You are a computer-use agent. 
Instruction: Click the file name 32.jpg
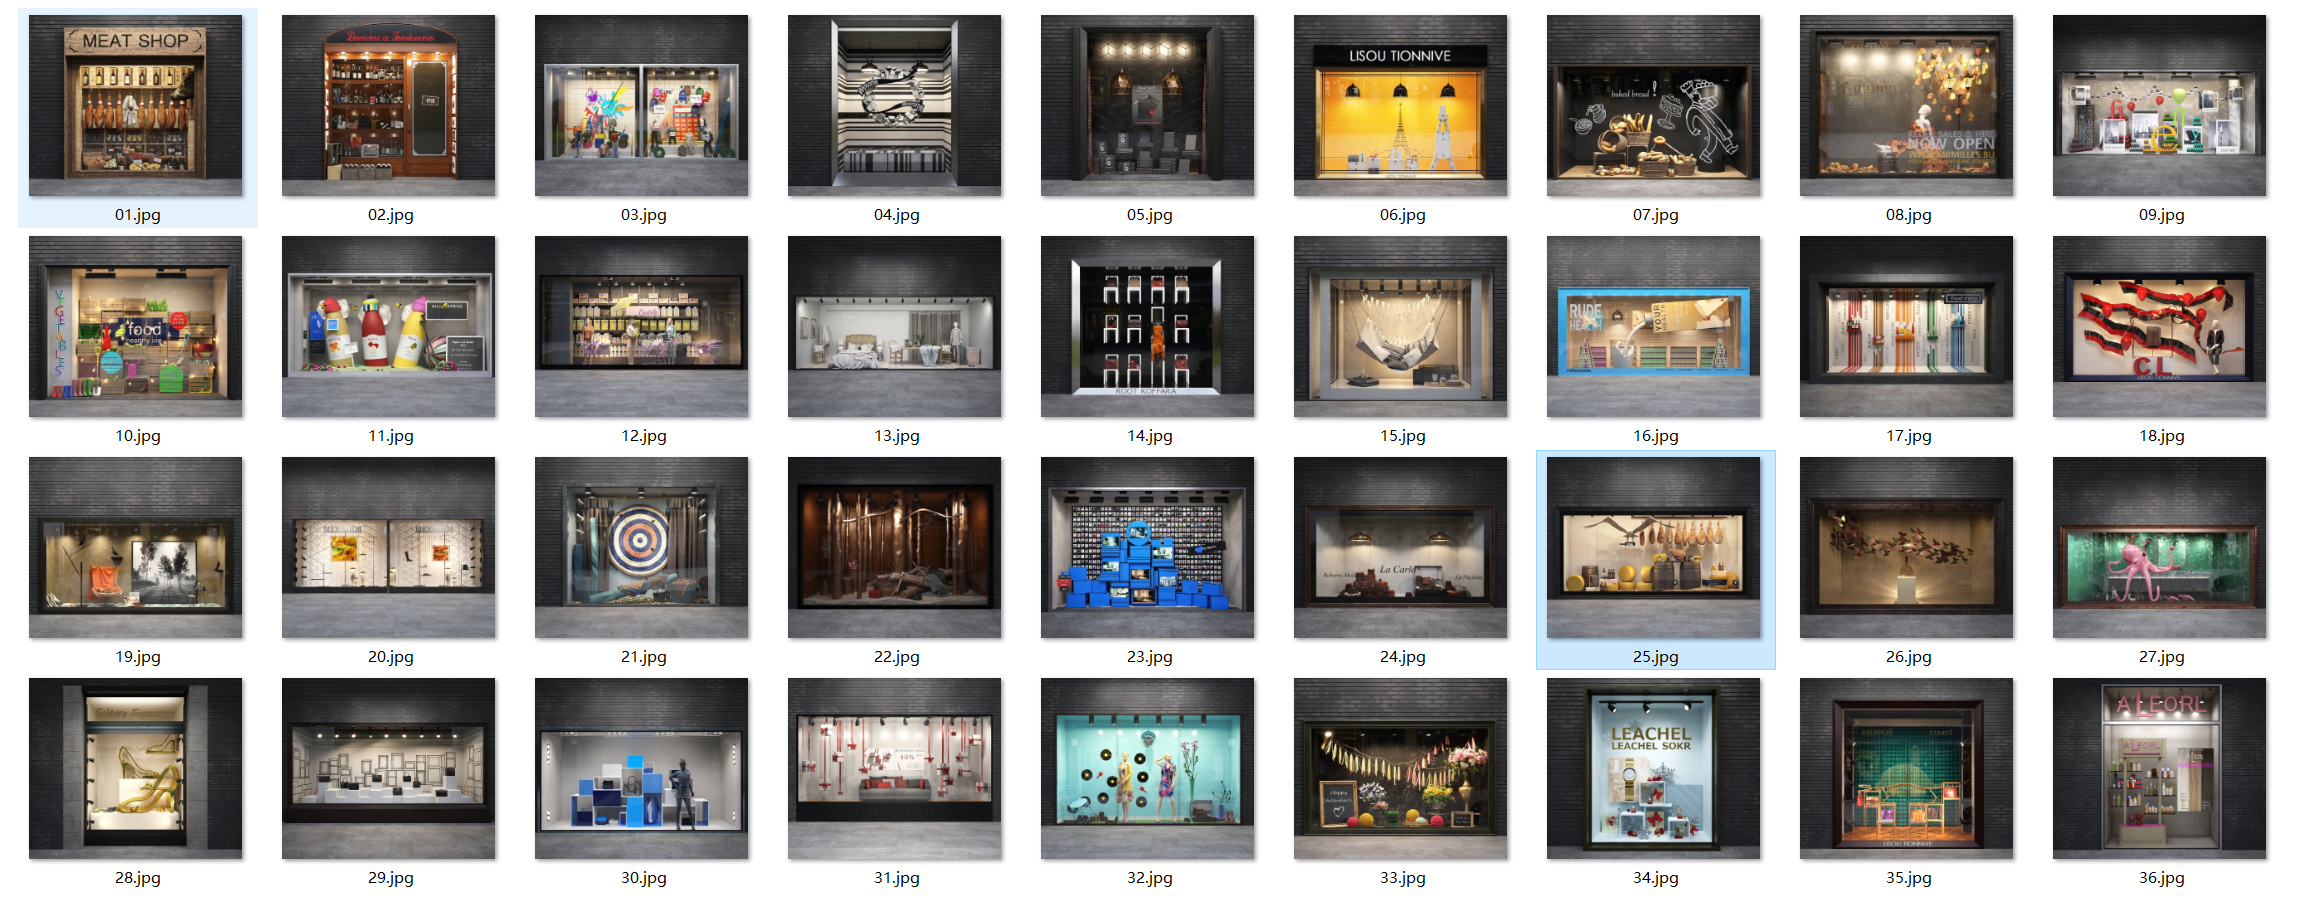[x=1150, y=878]
